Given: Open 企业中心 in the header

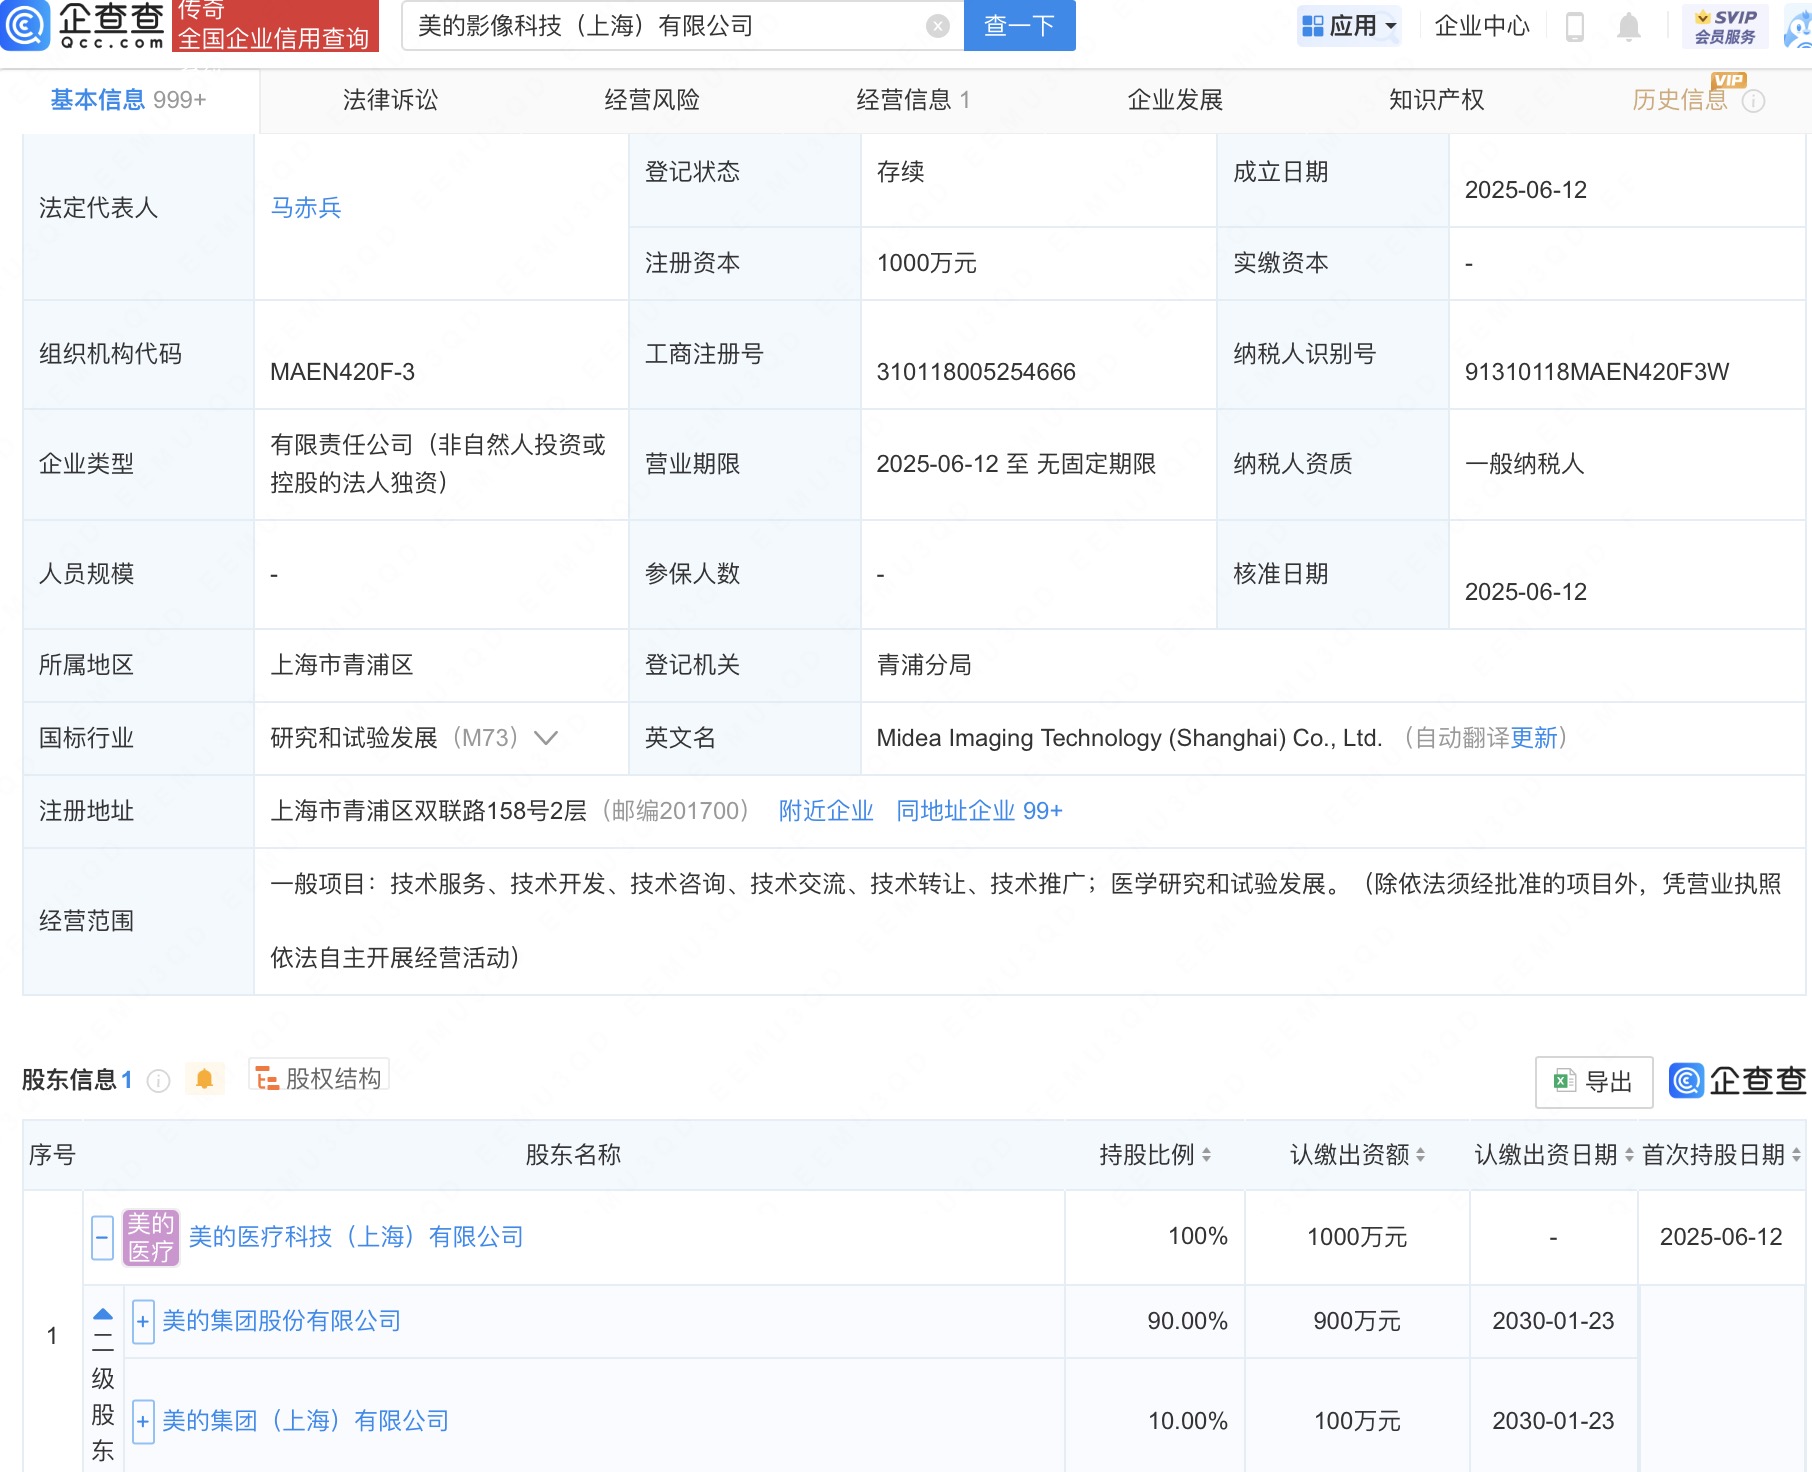Looking at the screenshot, I should (x=1482, y=27).
